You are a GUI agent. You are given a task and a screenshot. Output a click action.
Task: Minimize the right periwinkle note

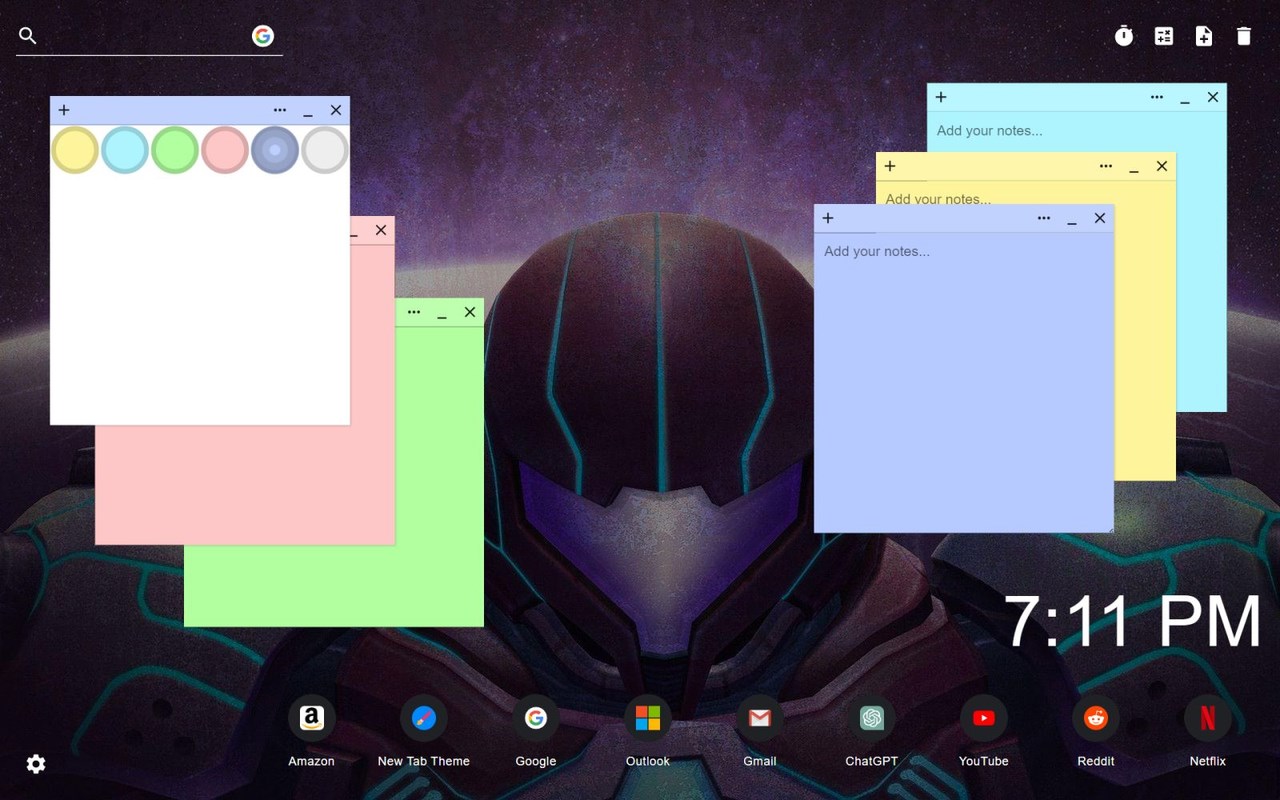1072,220
